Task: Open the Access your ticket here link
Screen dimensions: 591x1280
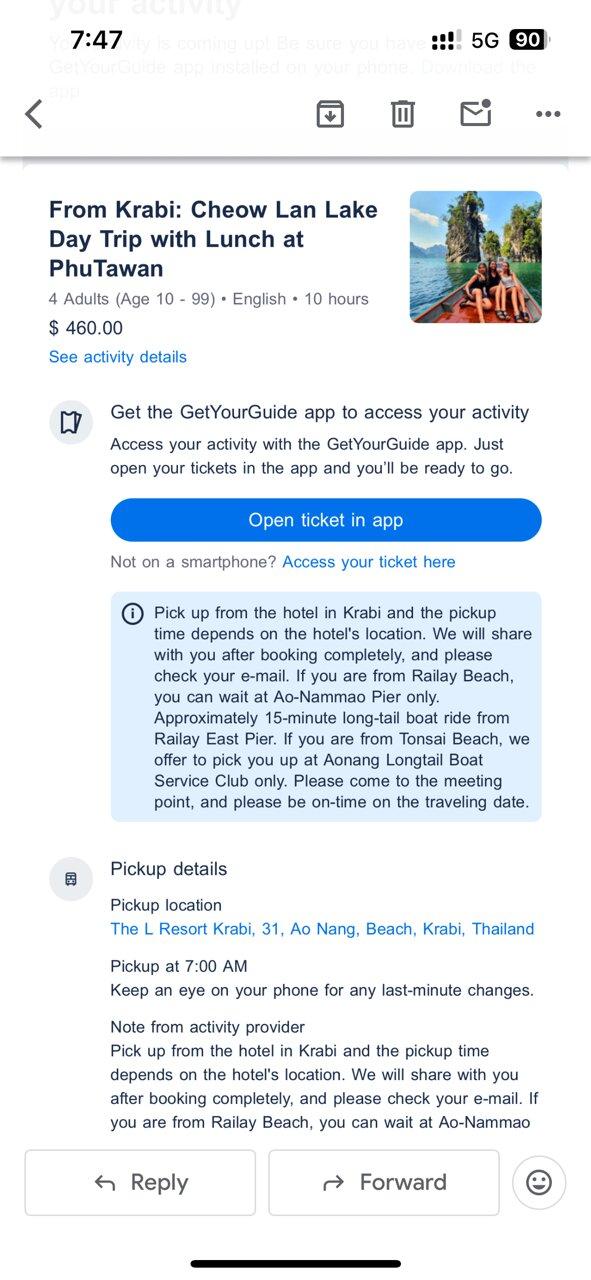Action: 369,562
